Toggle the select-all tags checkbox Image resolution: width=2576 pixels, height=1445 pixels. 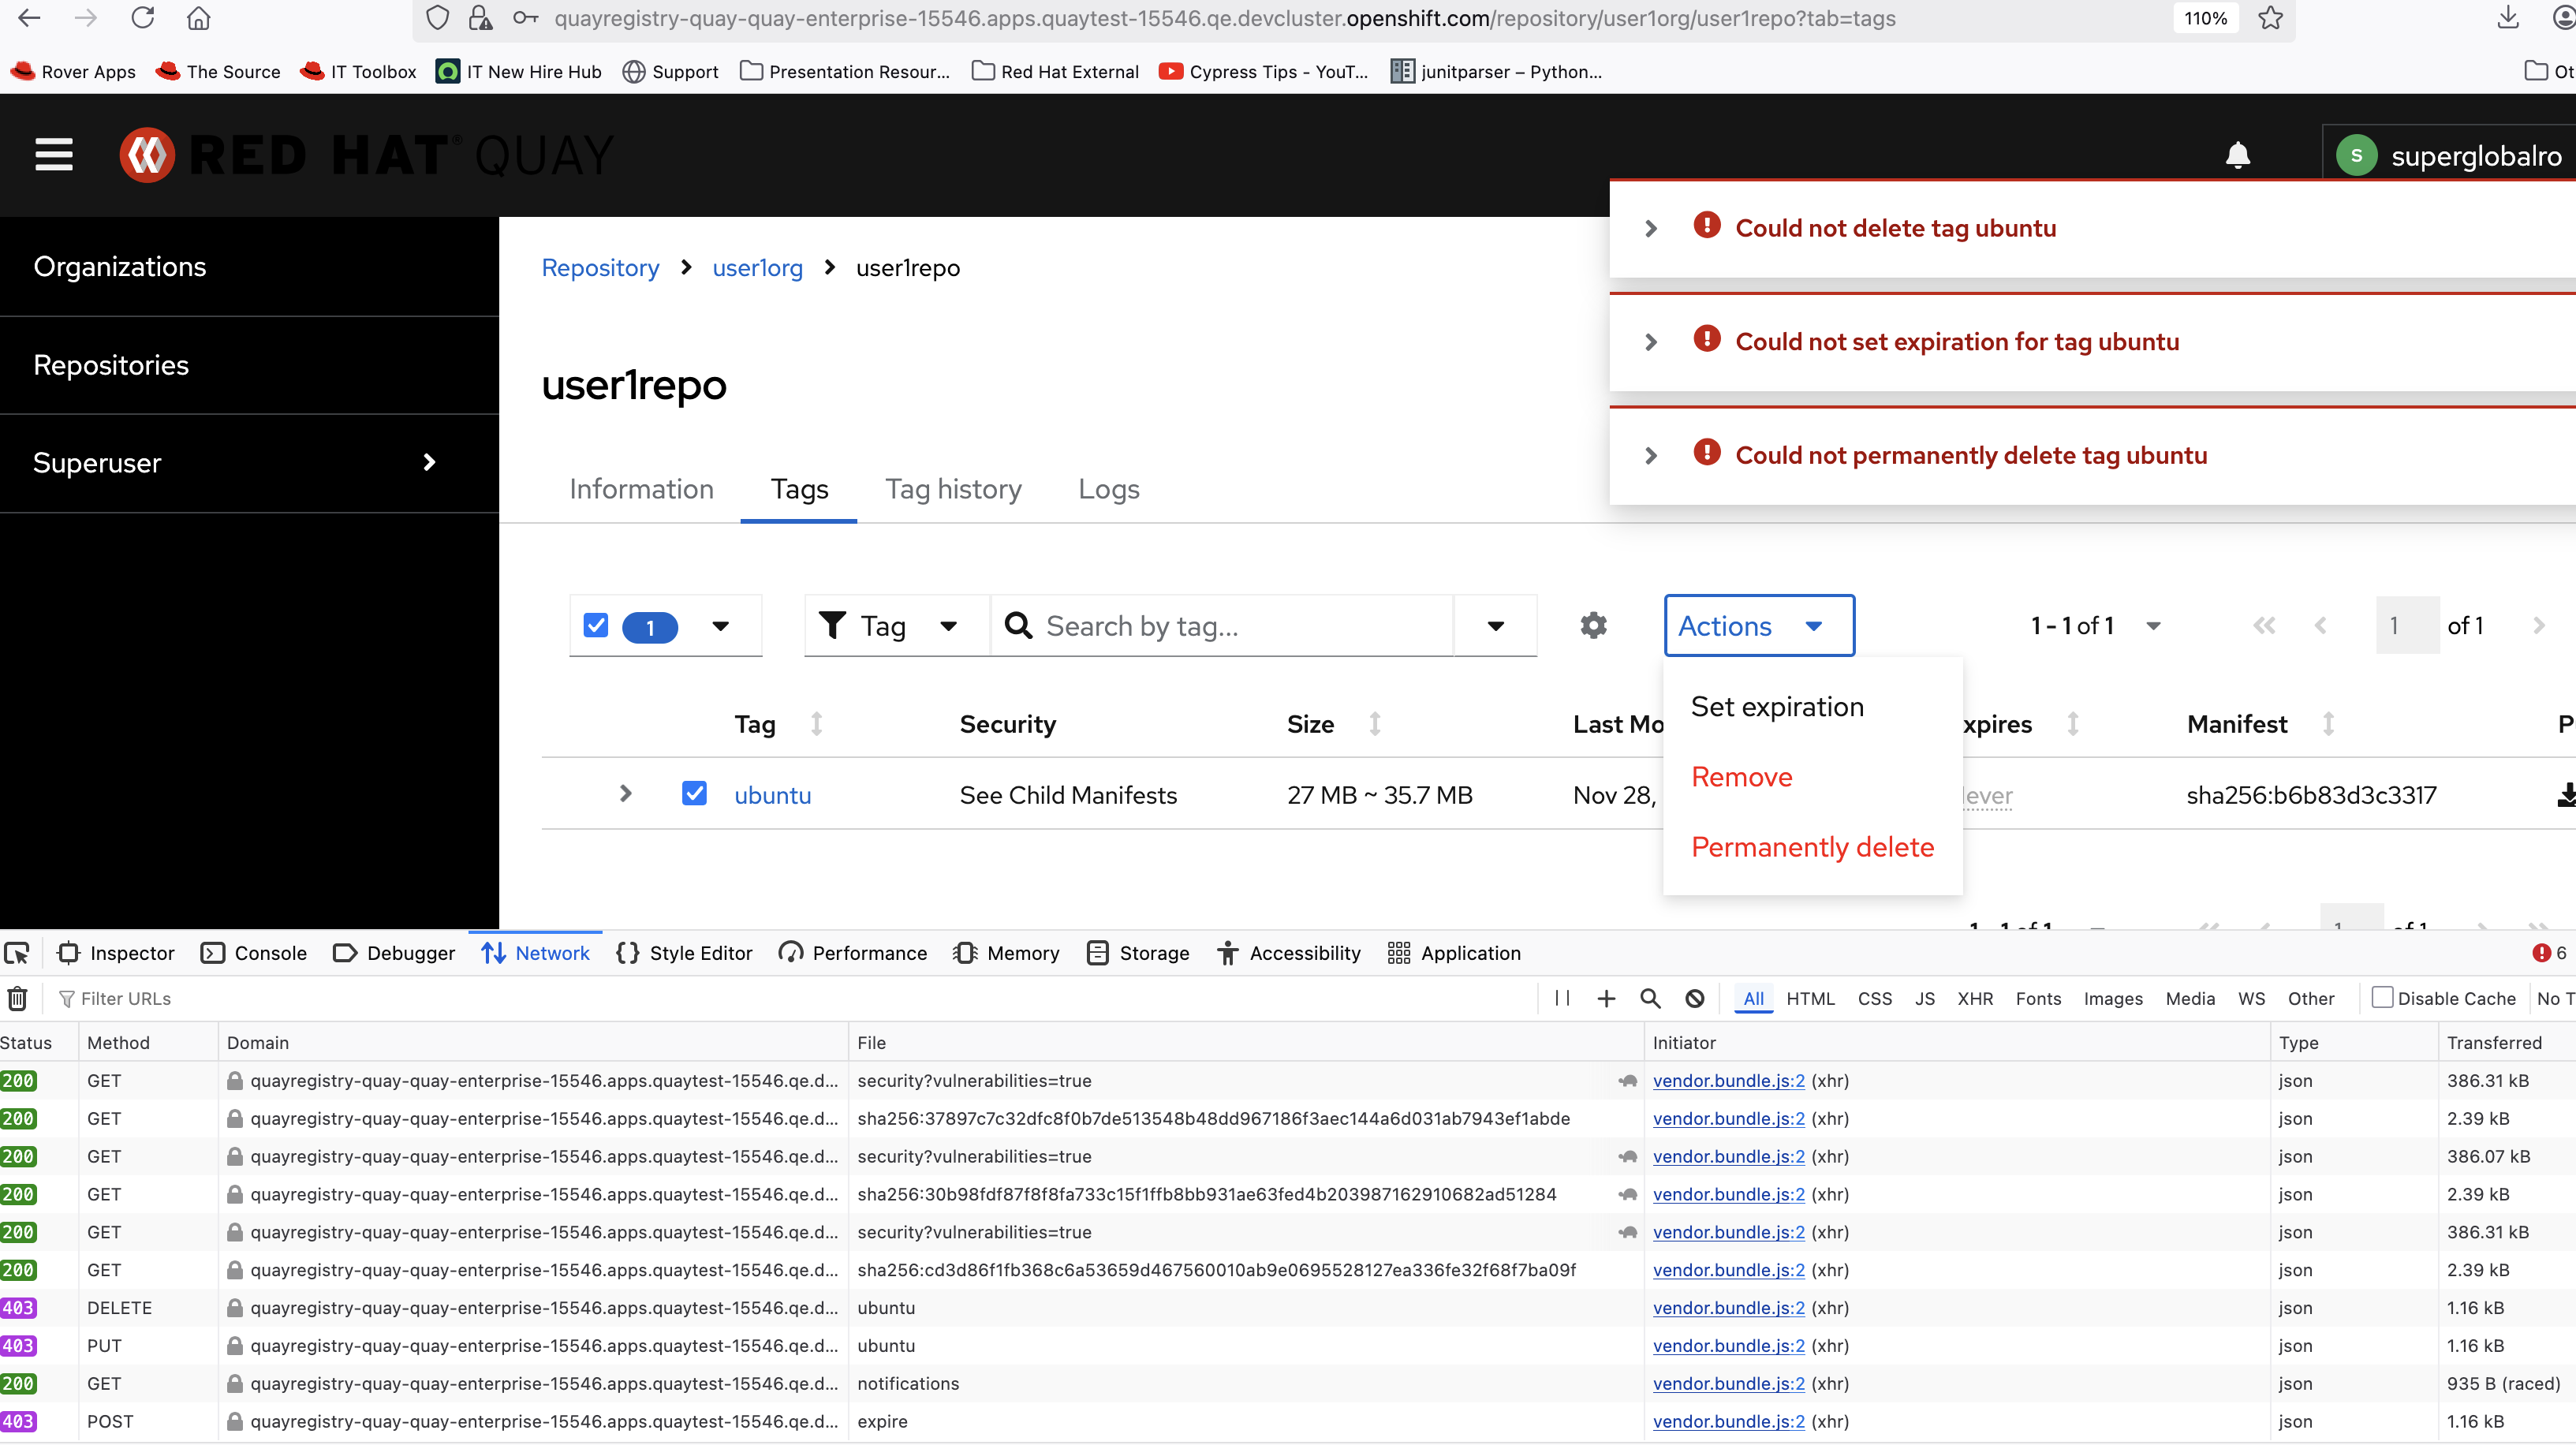(596, 626)
